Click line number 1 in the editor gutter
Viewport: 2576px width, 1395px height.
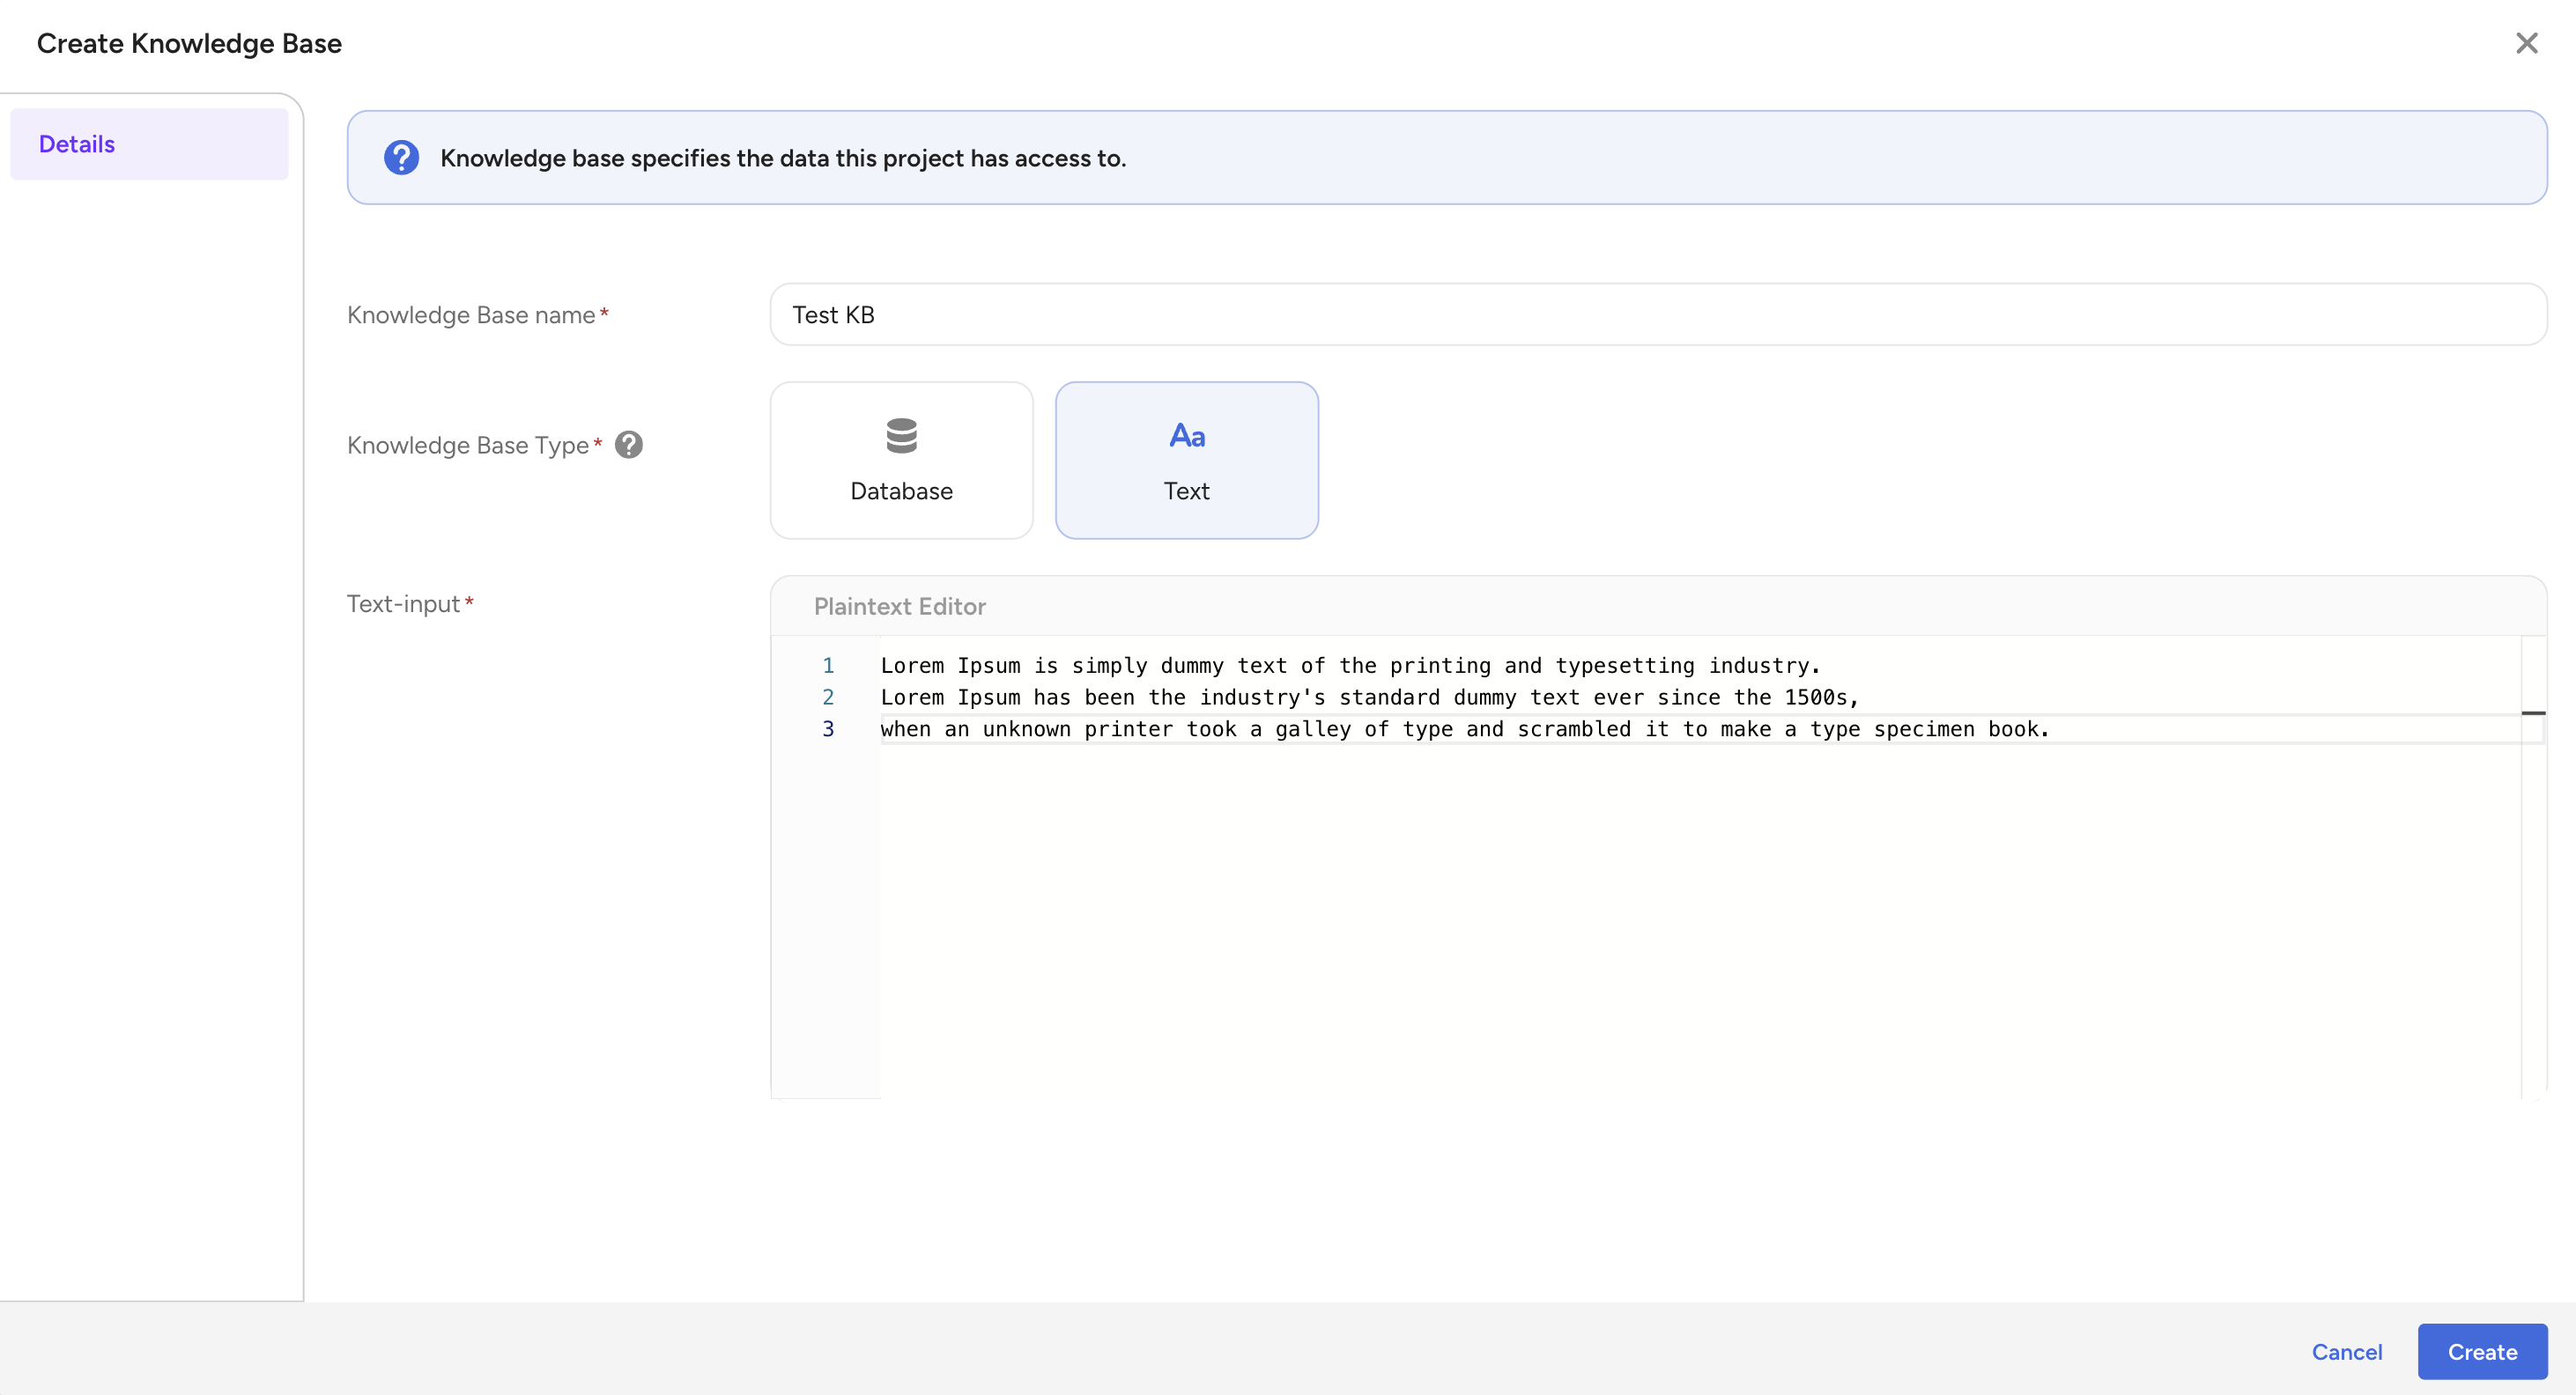pyautogui.click(x=828, y=665)
